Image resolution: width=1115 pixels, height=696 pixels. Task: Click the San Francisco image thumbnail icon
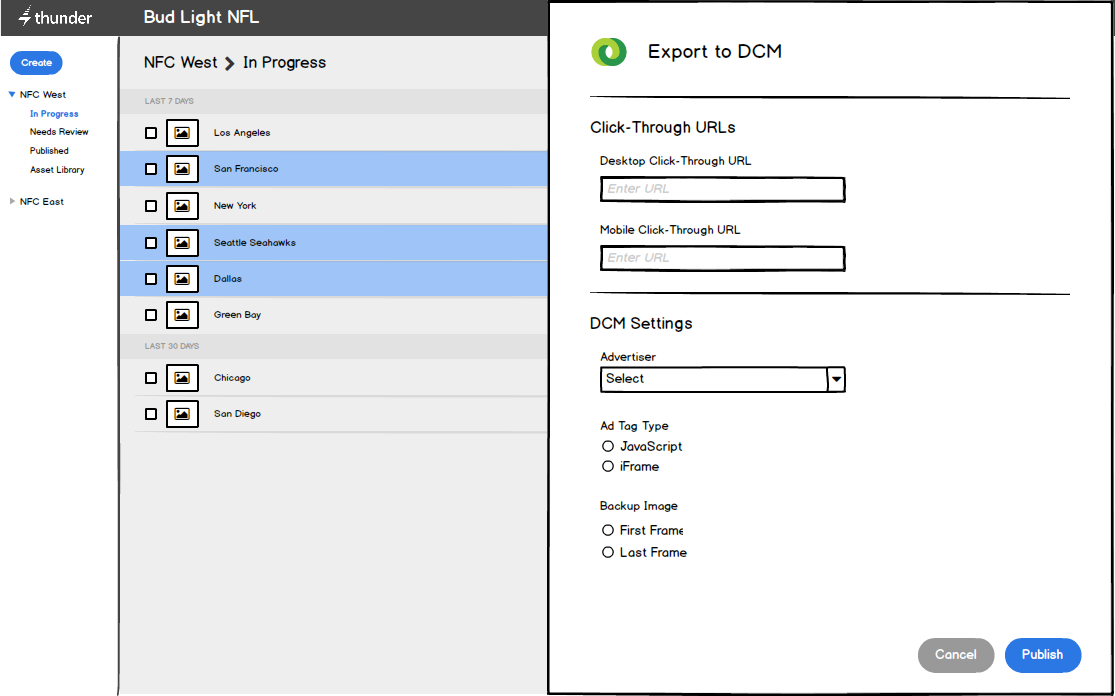pos(182,169)
